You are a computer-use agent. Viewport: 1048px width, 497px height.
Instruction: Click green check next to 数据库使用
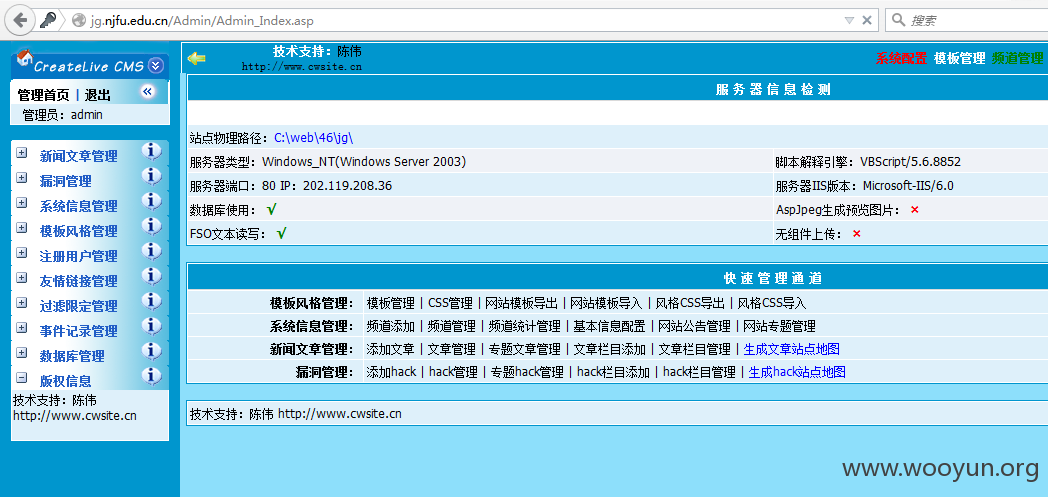[x=271, y=210]
